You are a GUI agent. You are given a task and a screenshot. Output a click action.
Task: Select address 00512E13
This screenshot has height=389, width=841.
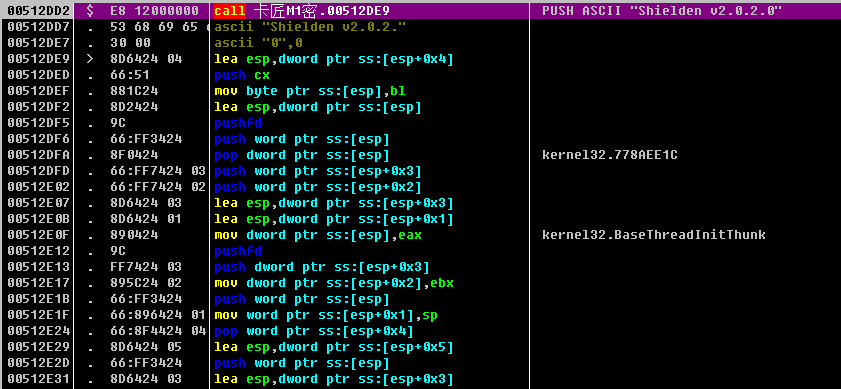click(x=39, y=266)
